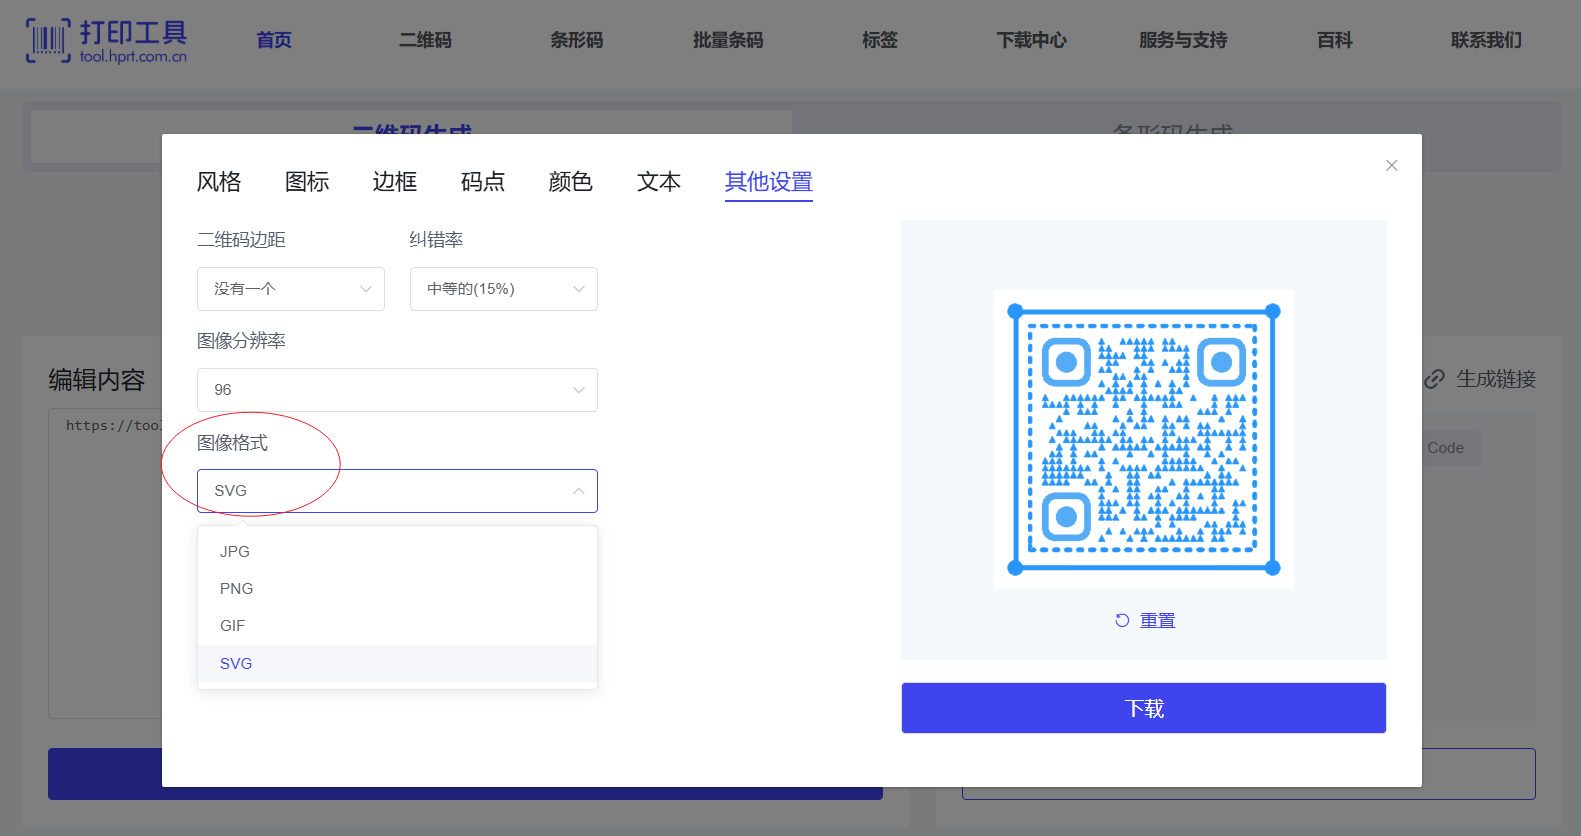Open the 风格 tab
This screenshot has height=836, width=1581.
pyautogui.click(x=219, y=182)
